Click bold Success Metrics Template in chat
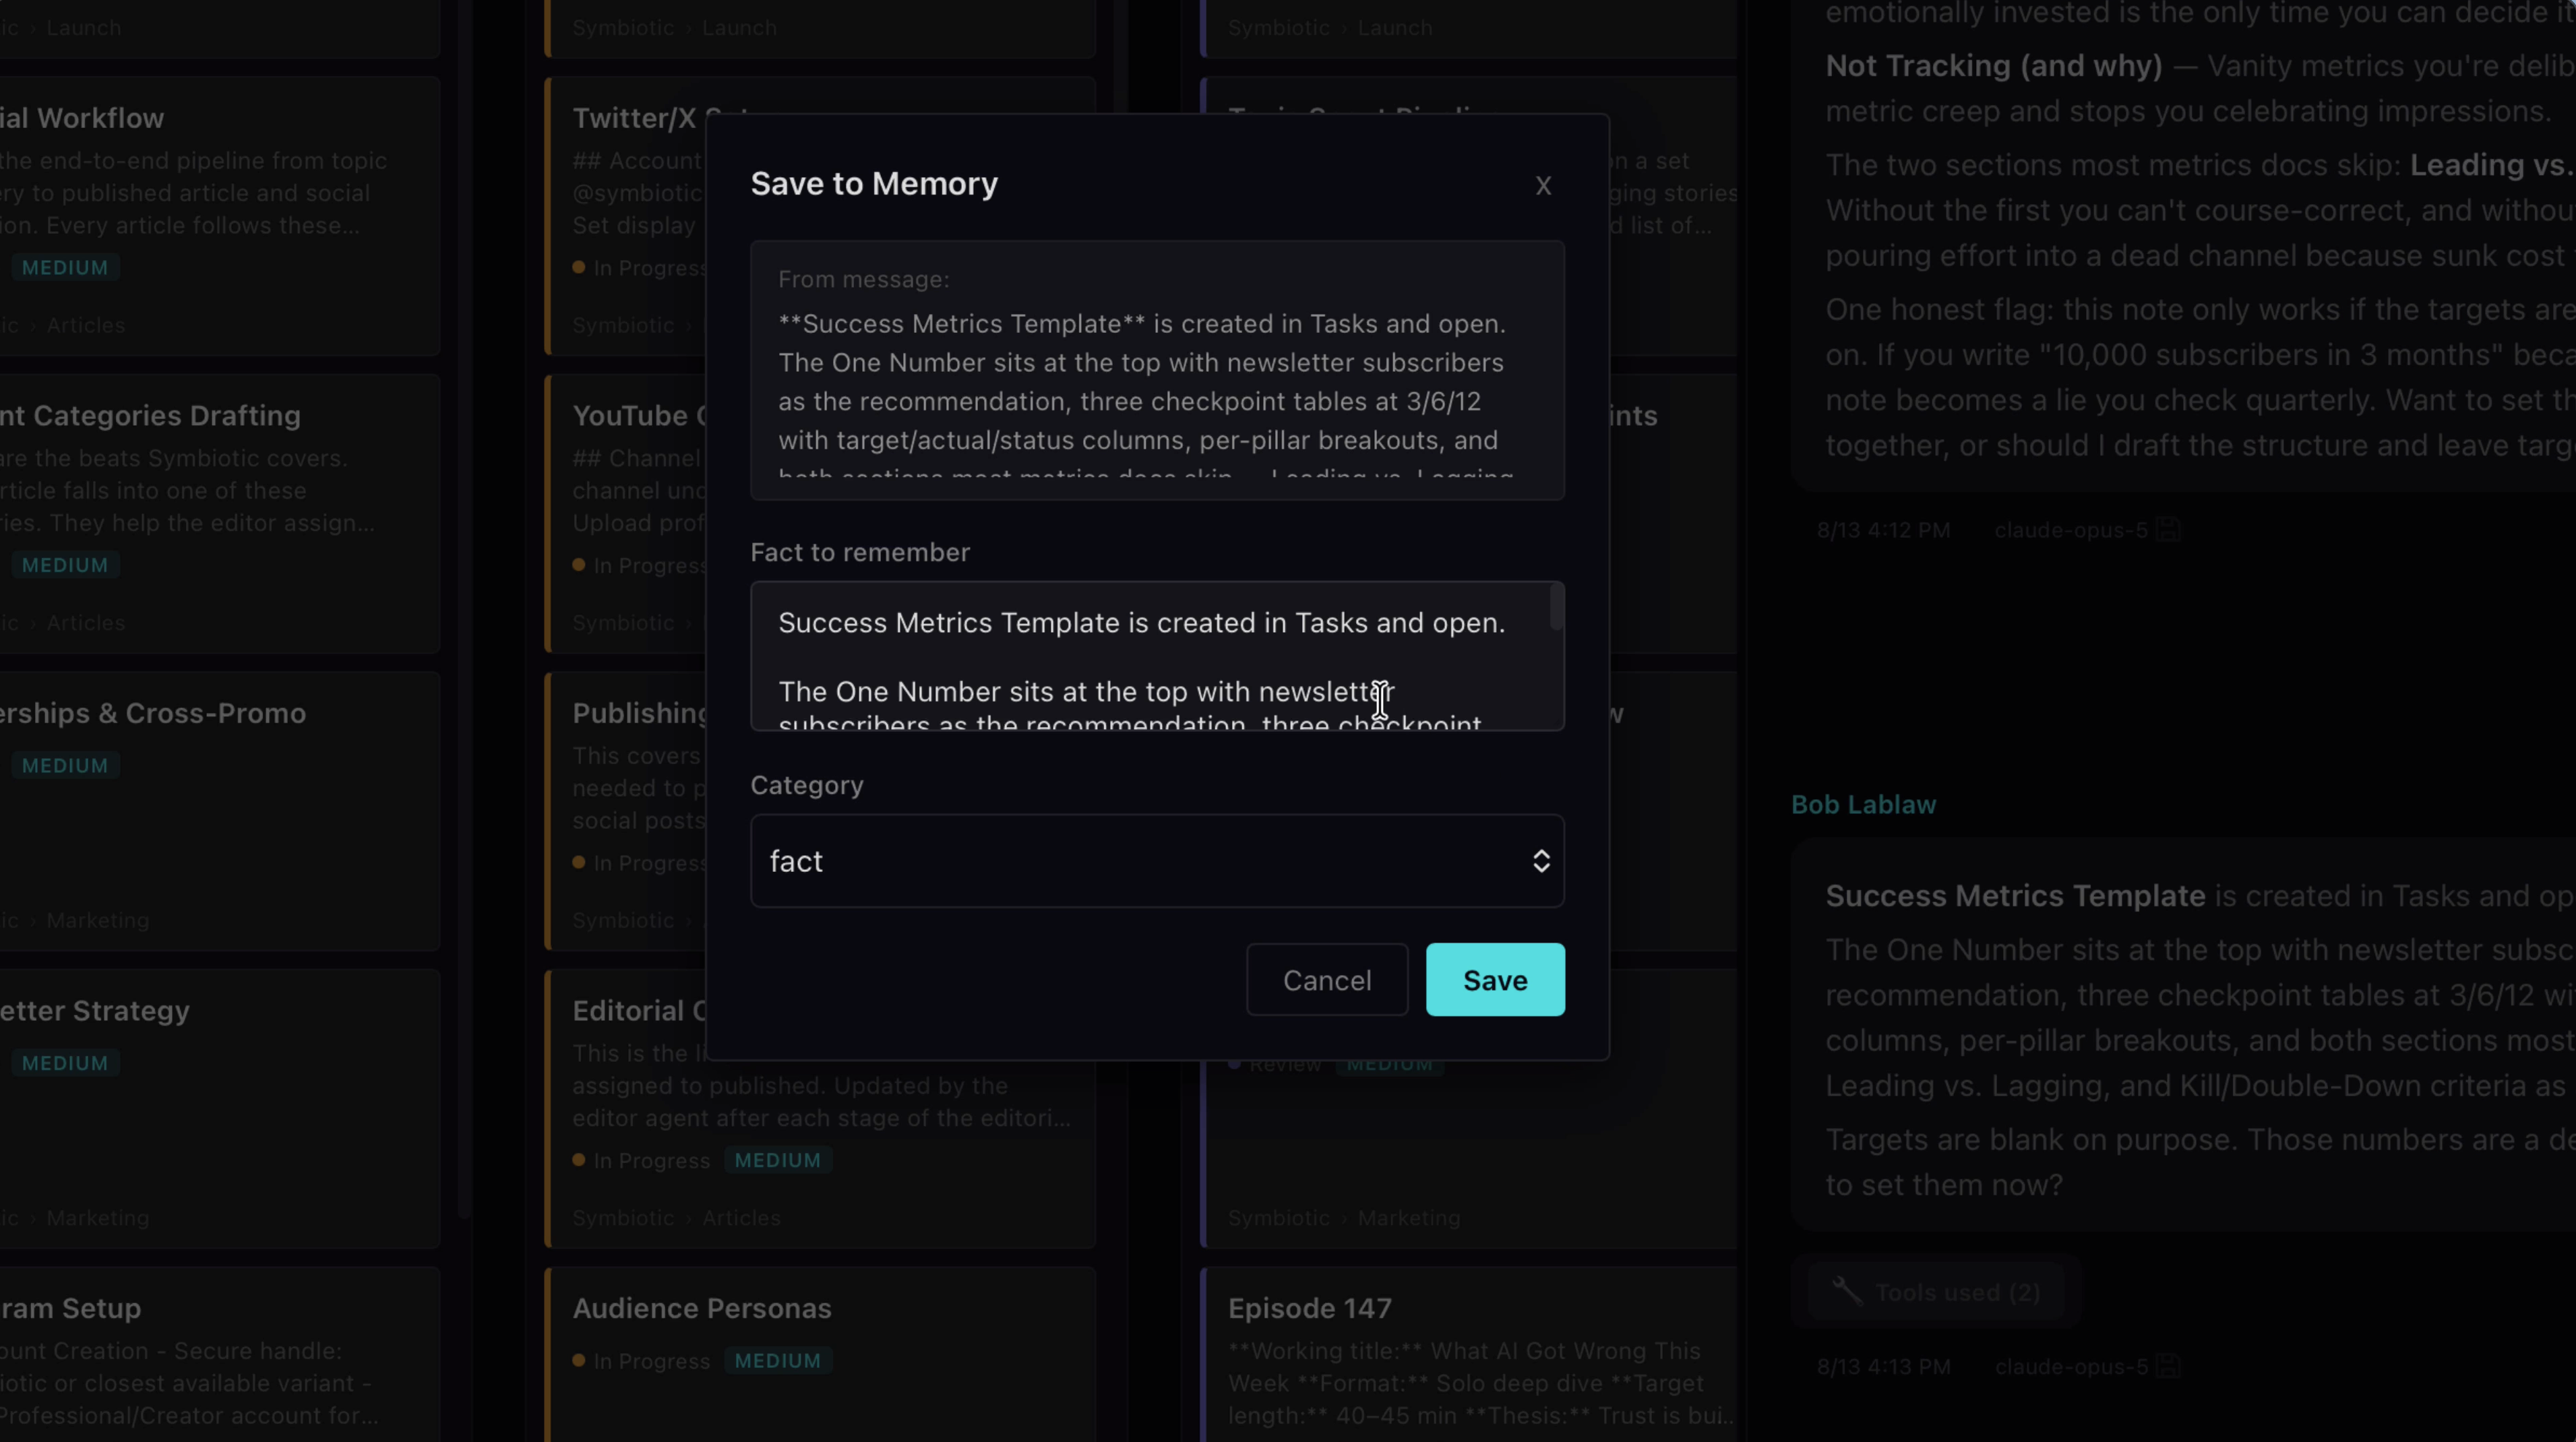 (x=2015, y=896)
